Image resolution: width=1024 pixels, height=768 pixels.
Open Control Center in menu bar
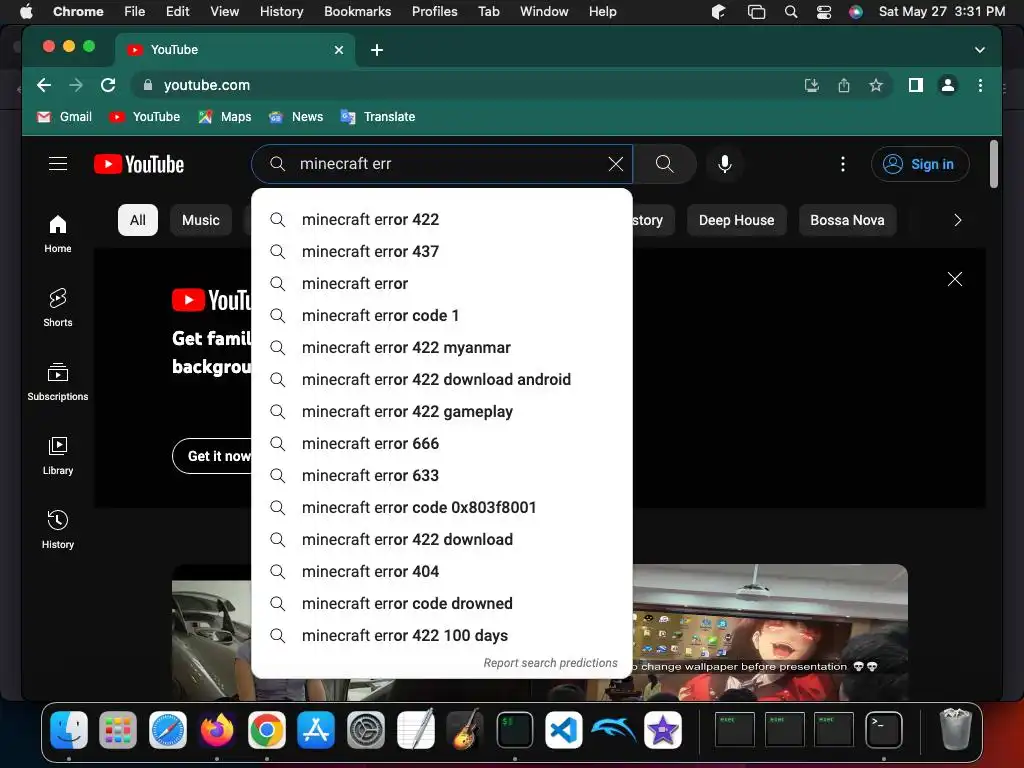click(x=824, y=12)
